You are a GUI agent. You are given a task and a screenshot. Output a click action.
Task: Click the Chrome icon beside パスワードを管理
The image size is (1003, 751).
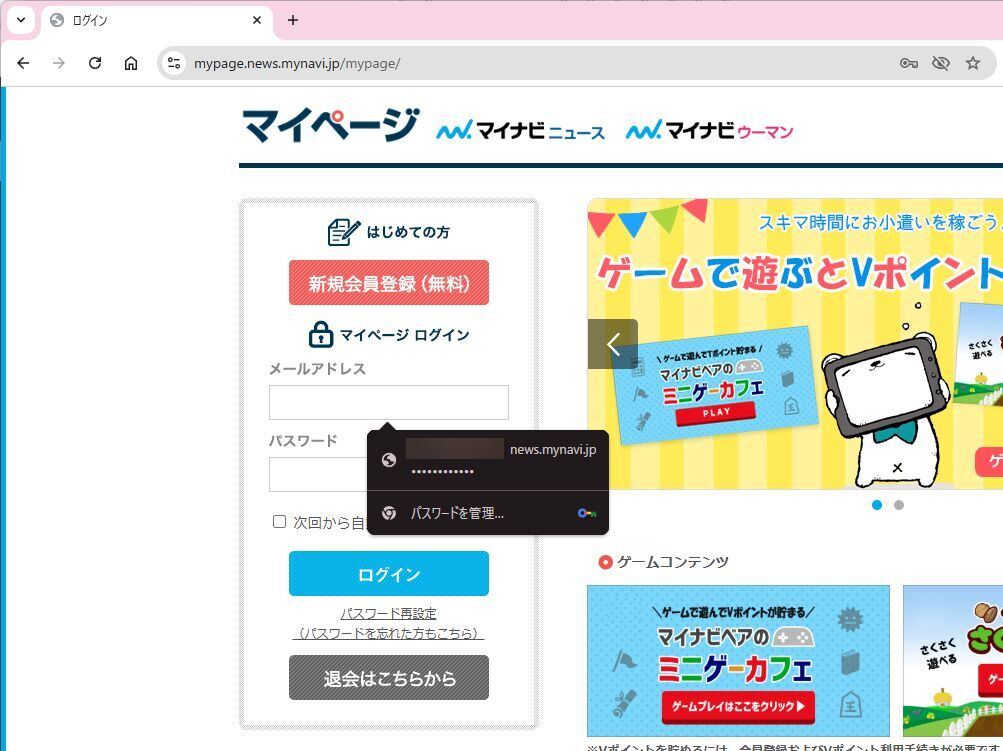click(389, 513)
